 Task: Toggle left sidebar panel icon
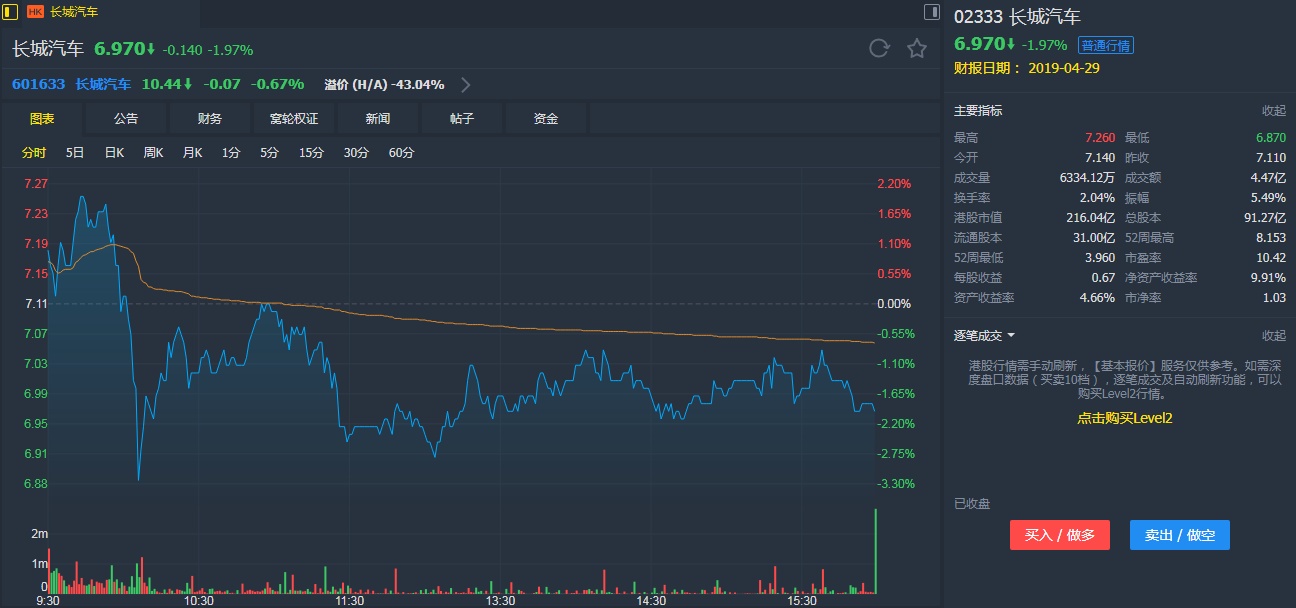pyautogui.click(x=10, y=12)
